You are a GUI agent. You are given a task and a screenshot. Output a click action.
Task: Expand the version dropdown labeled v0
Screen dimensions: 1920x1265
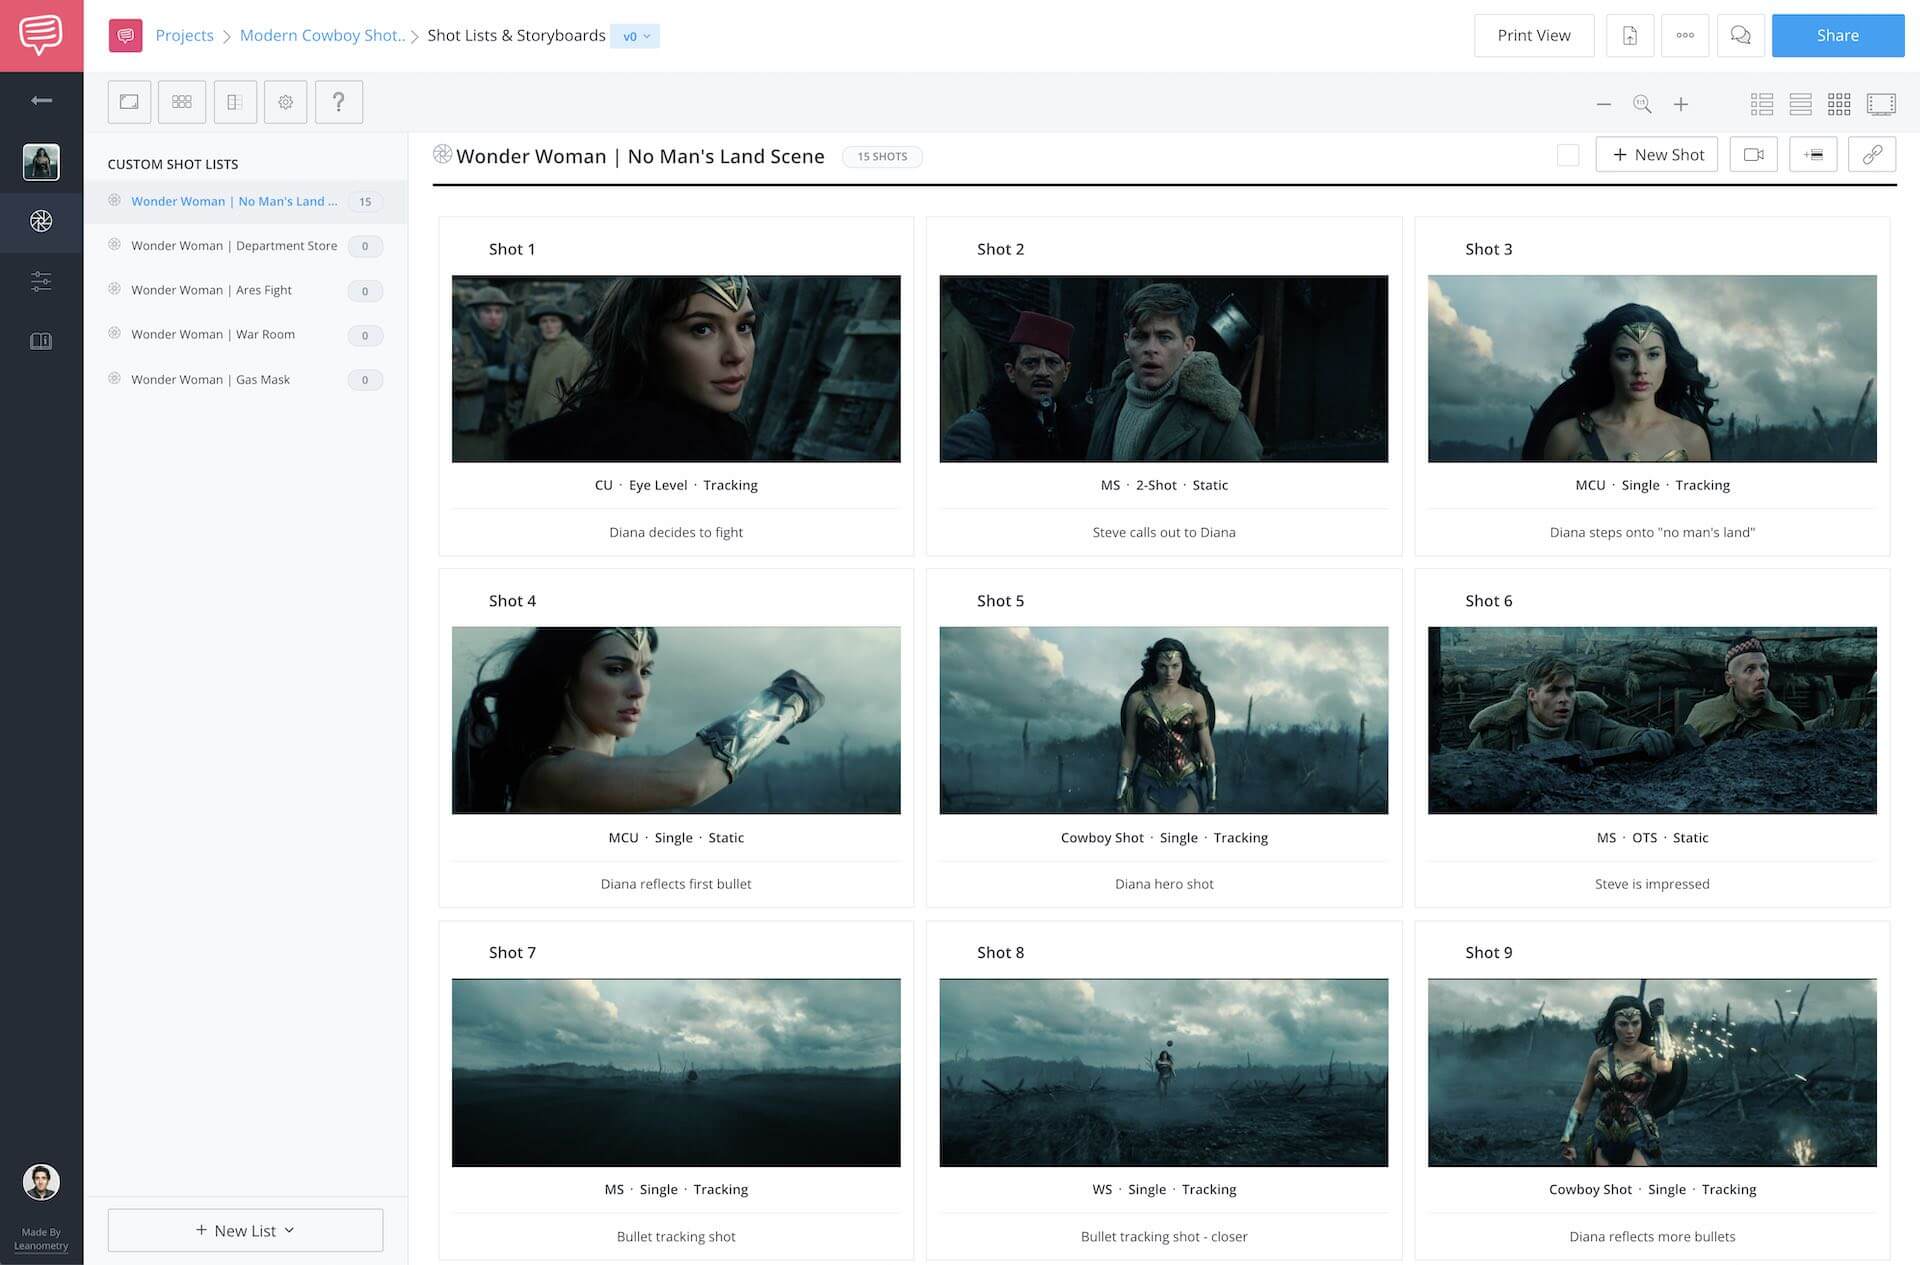[x=635, y=35]
